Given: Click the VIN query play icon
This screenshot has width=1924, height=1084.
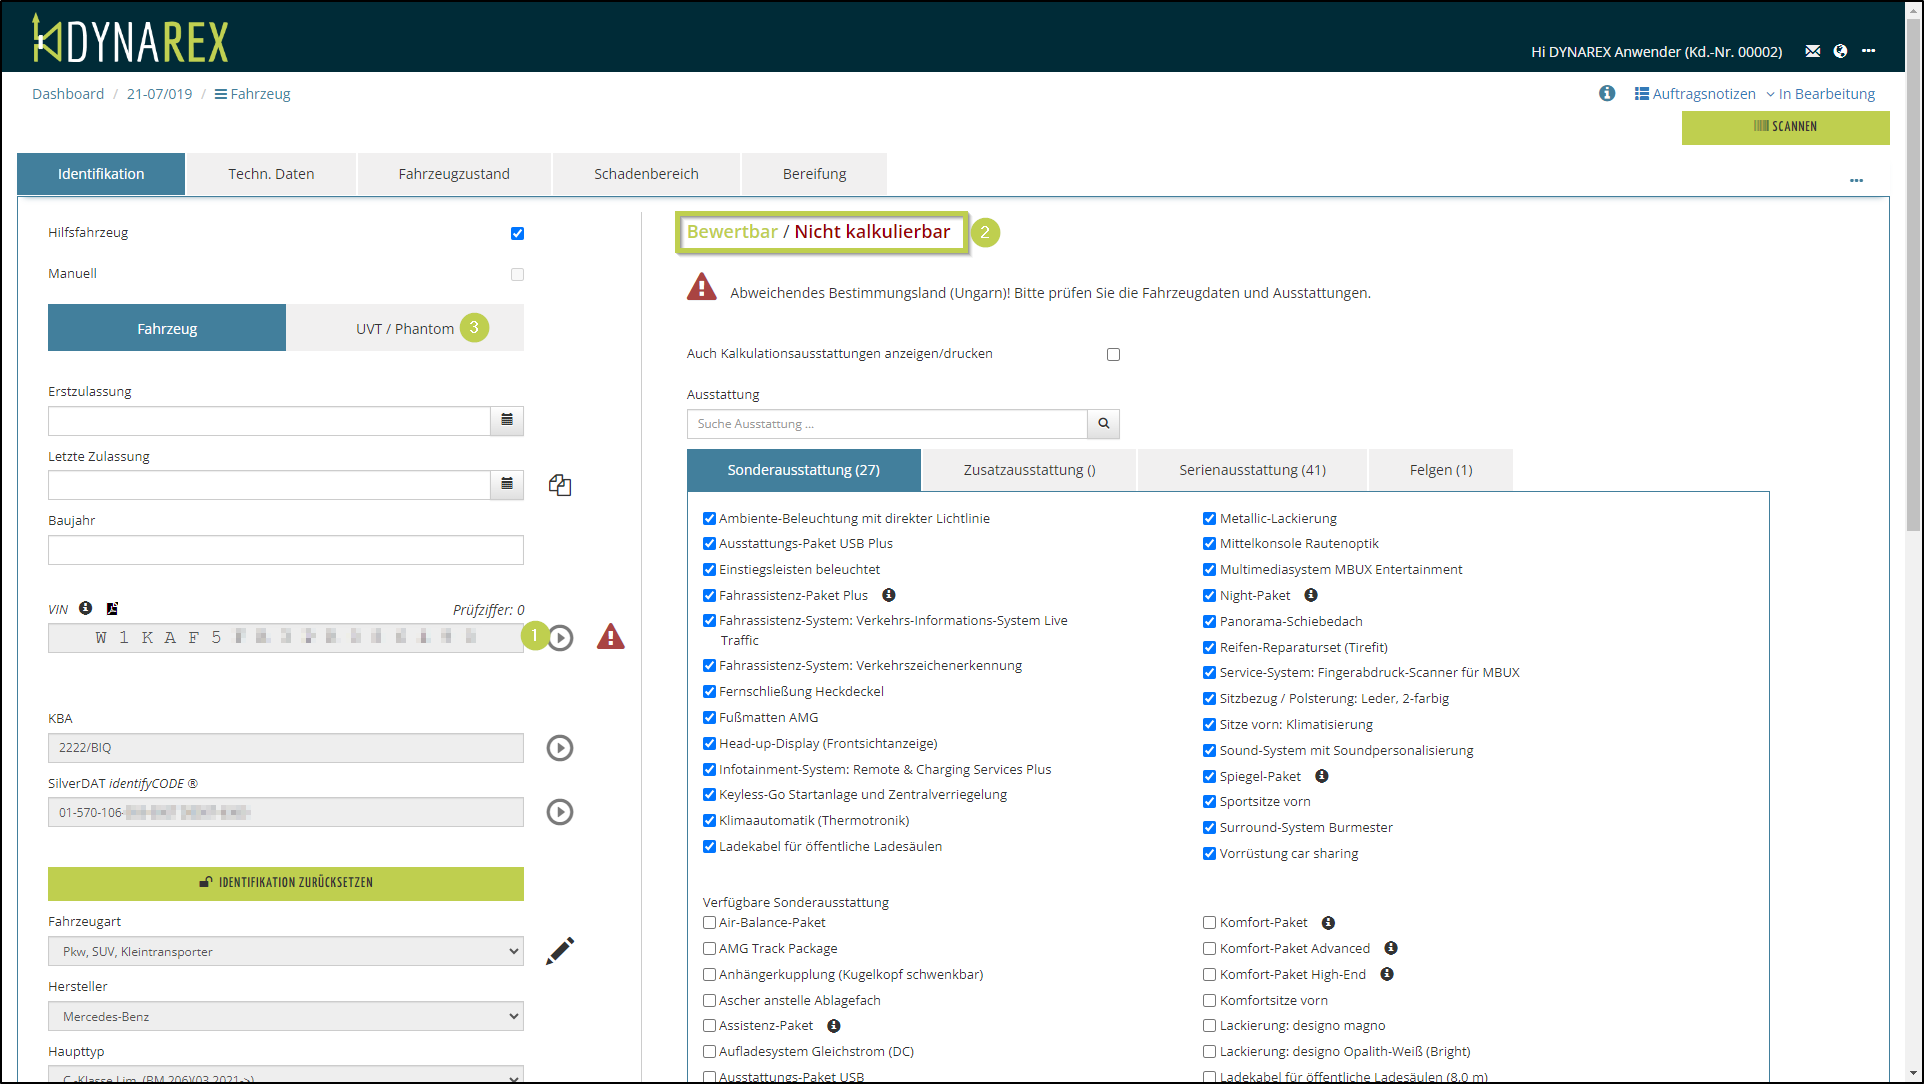Looking at the screenshot, I should 561,638.
